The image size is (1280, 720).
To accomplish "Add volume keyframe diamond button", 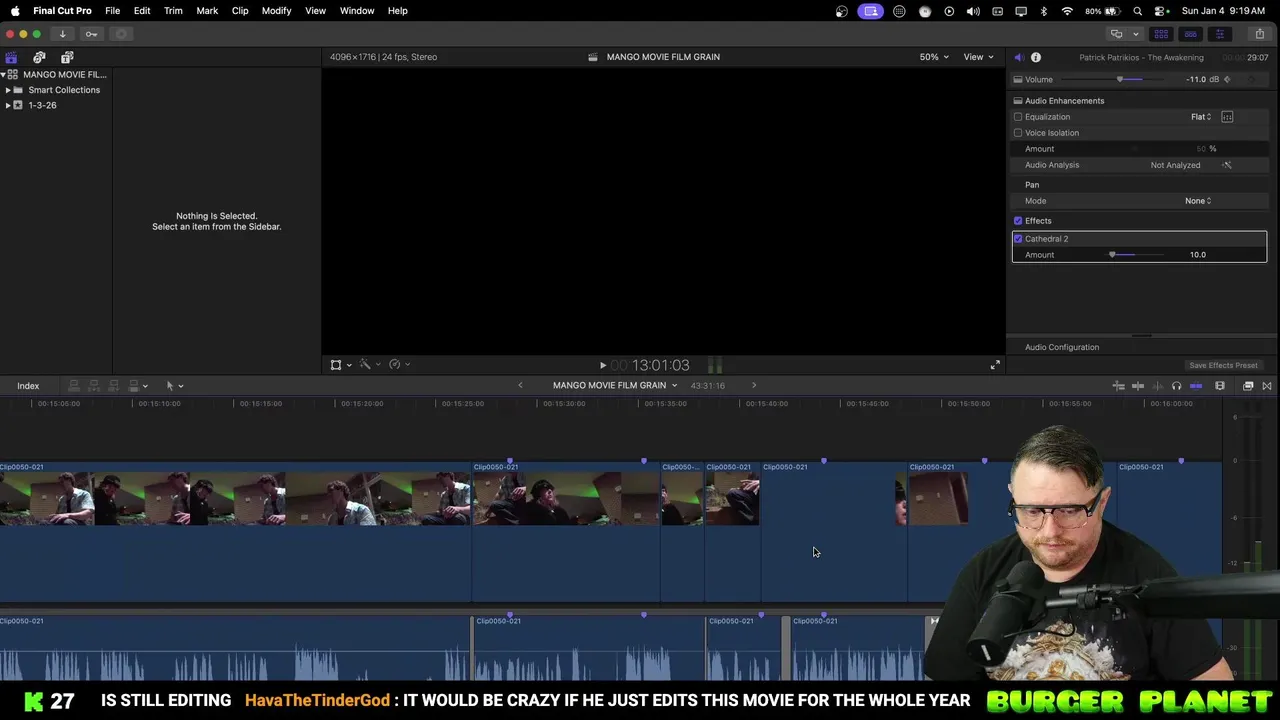I will point(1227,79).
